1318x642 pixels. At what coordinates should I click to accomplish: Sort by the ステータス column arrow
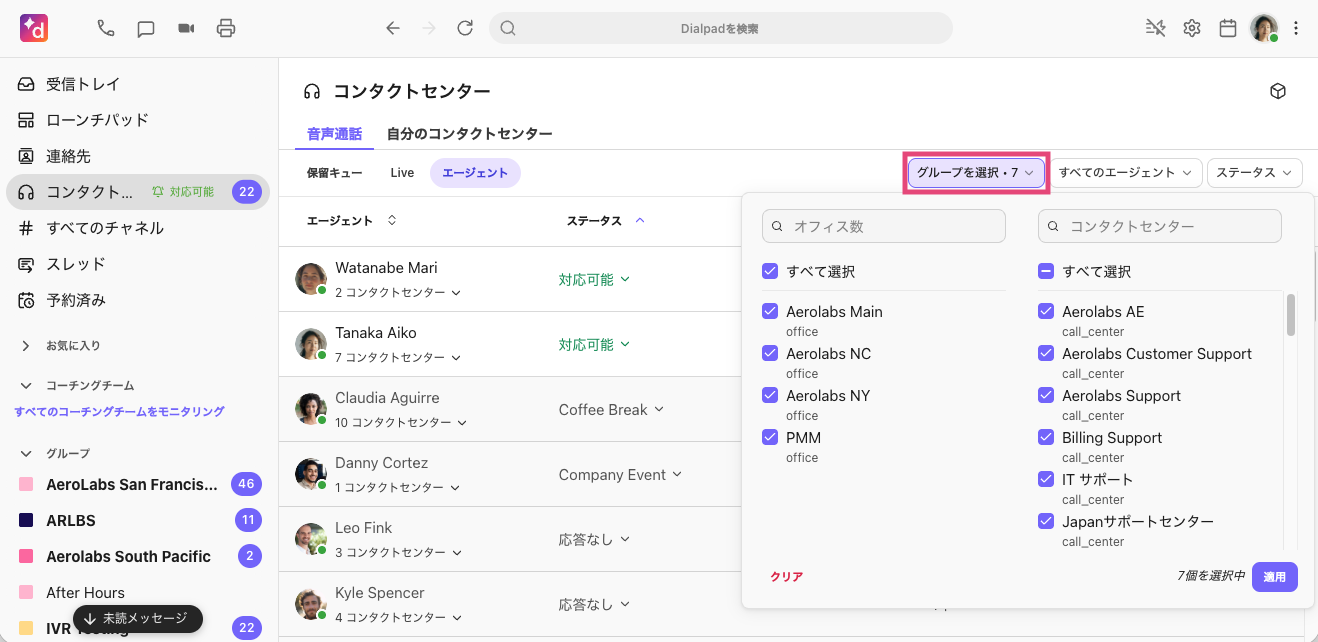click(x=640, y=220)
